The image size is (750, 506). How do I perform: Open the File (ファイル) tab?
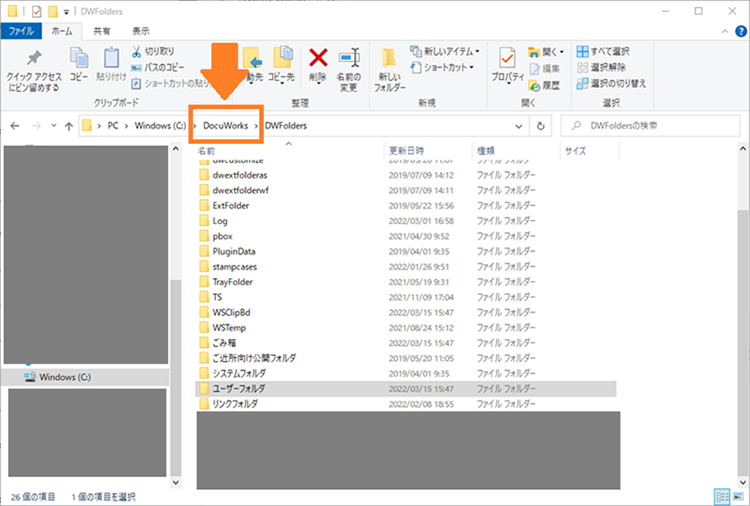(21, 31)
